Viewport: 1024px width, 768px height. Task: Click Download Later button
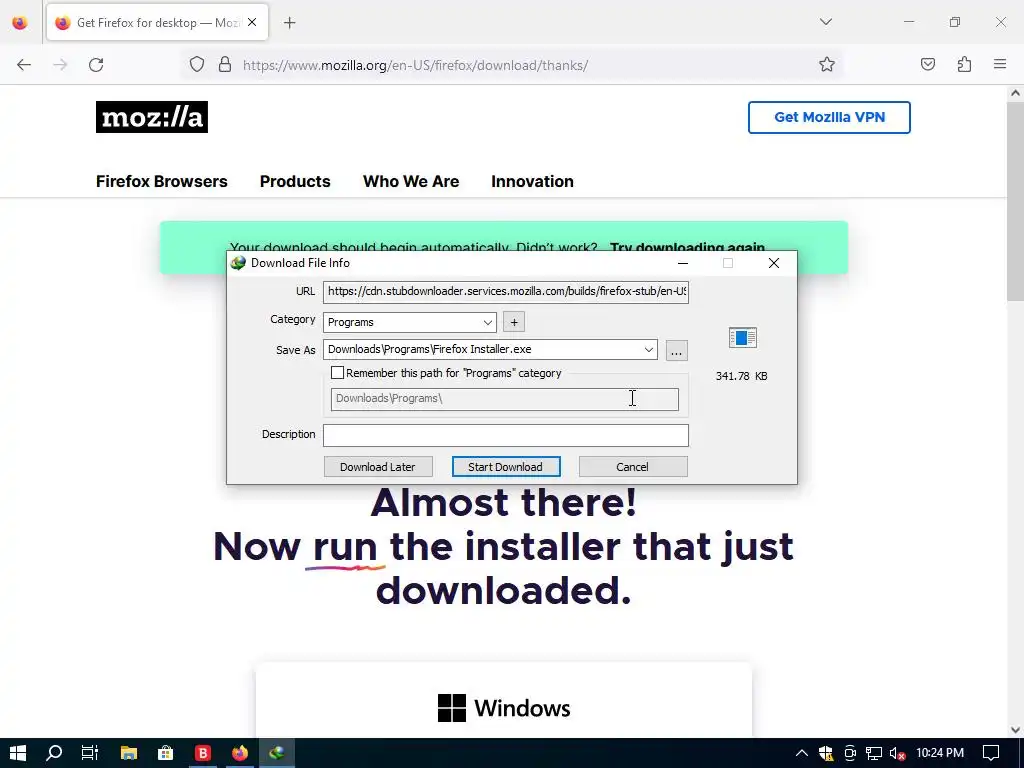point(377,467)
